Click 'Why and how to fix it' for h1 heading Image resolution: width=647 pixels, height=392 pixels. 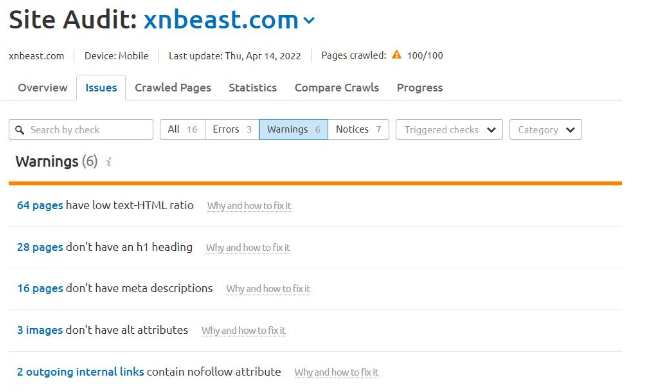point(248,248)
